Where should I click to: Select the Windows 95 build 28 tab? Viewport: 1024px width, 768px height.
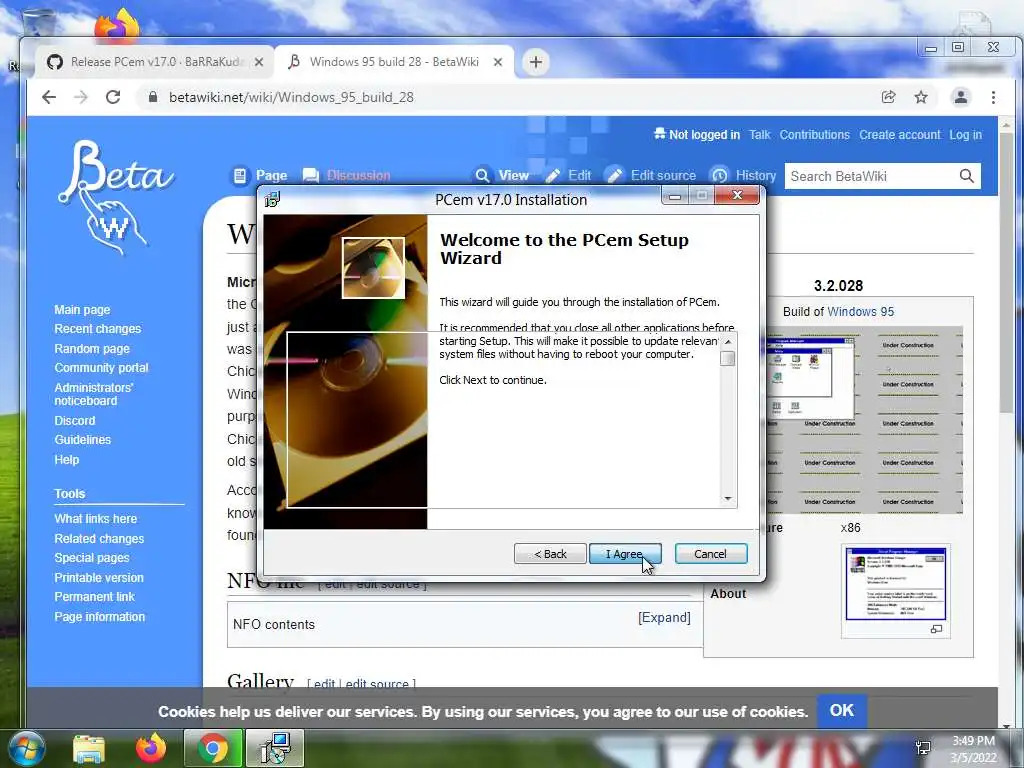click(394, 62)
